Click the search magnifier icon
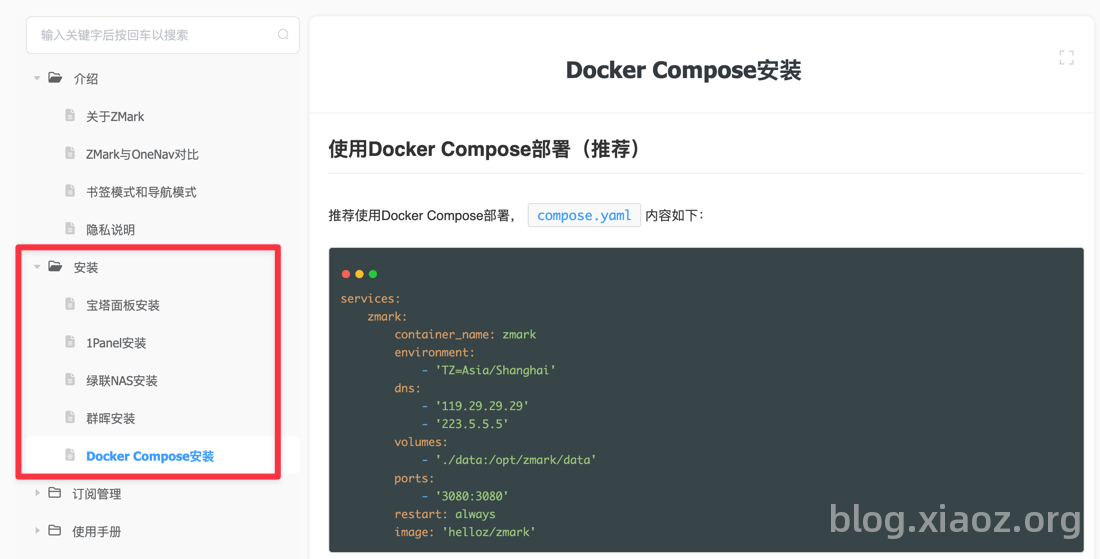The image size is (1100, 559). (x=283, y=34)
